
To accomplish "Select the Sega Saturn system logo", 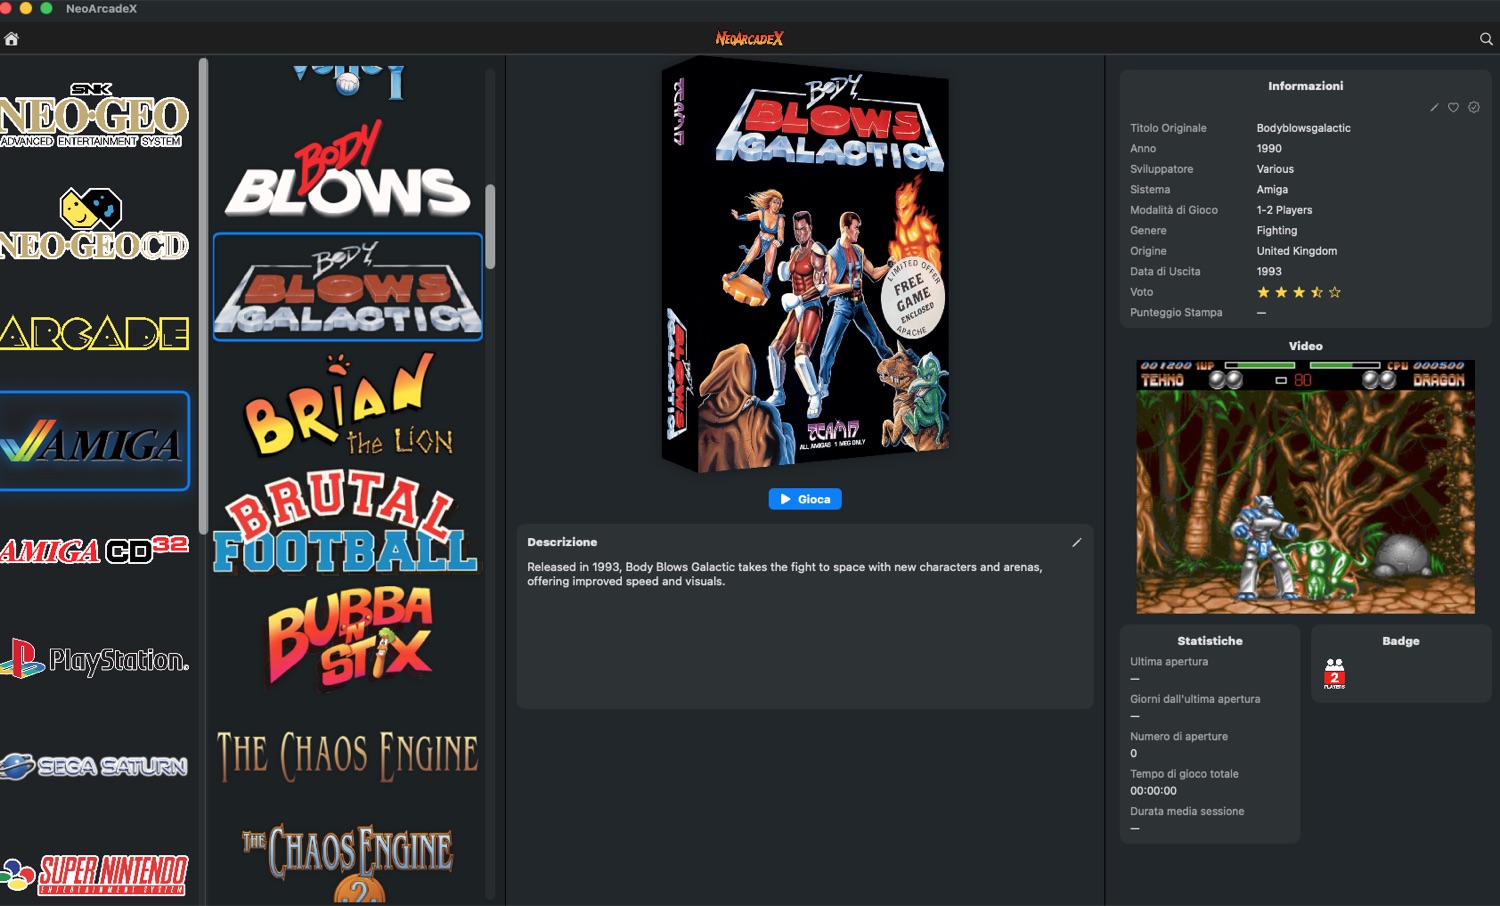I will pos(94,766).
